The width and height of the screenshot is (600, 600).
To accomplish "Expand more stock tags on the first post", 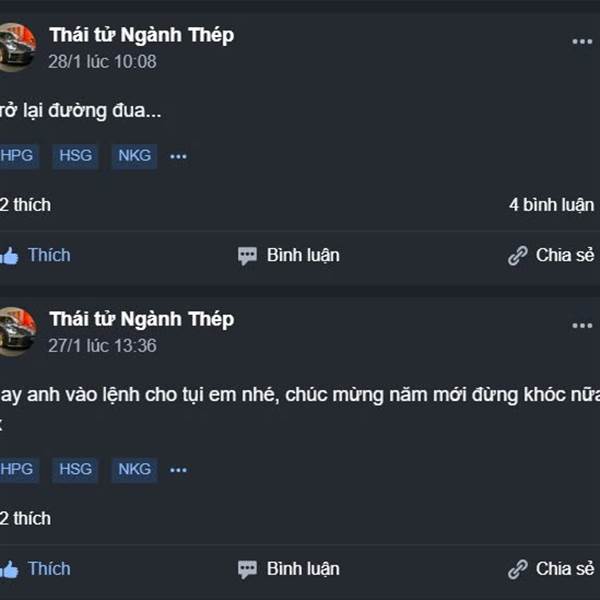I will [178, 157].
